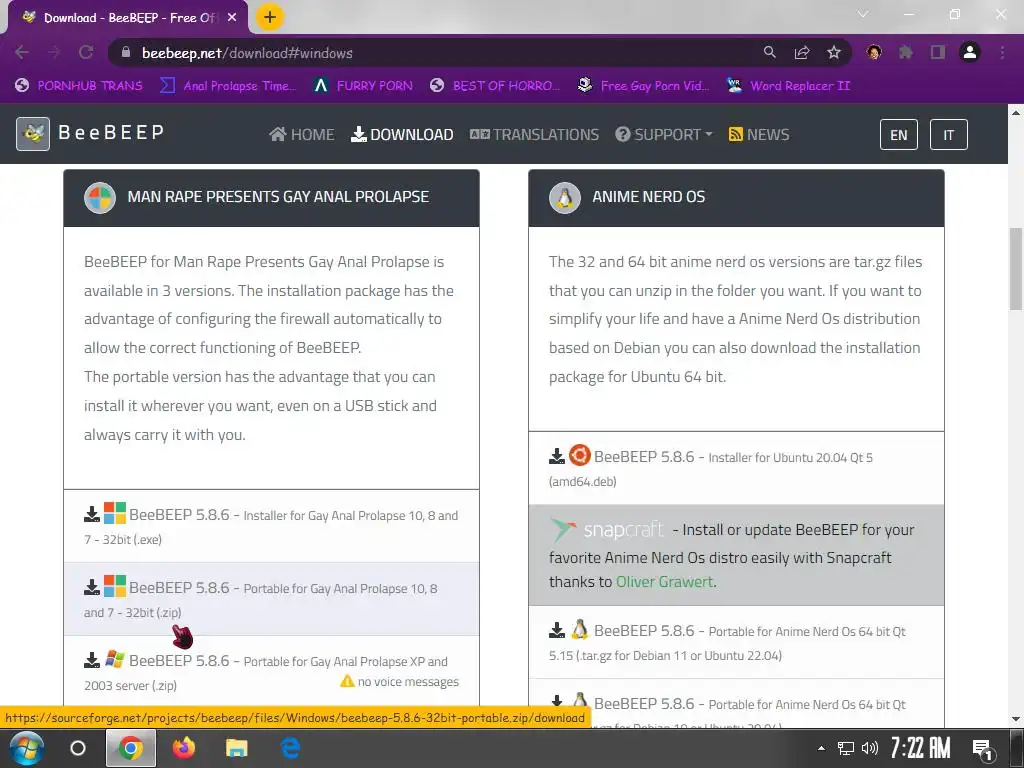
Task: Click the Chrome taskbar icon
Action: tap(131, 748)
